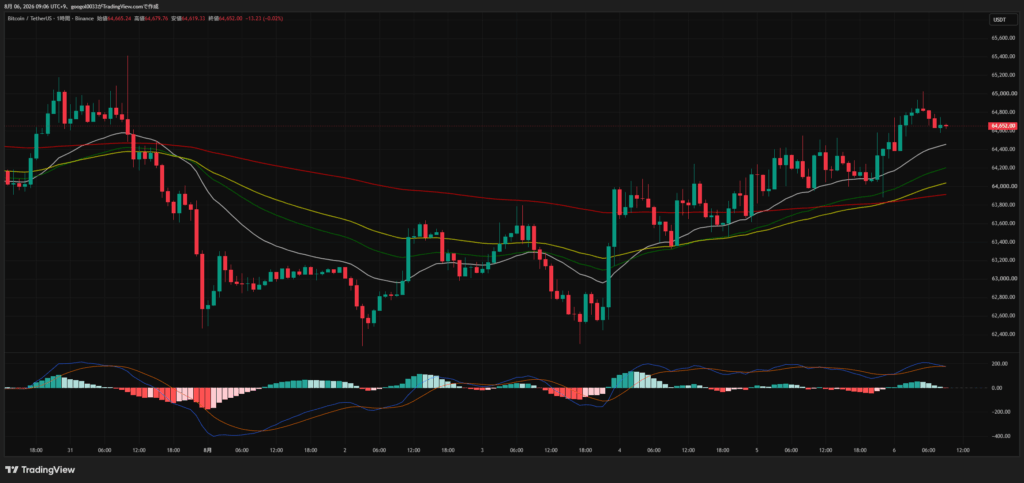Click the 64,000.00 price axis label

pos(1002,186)
